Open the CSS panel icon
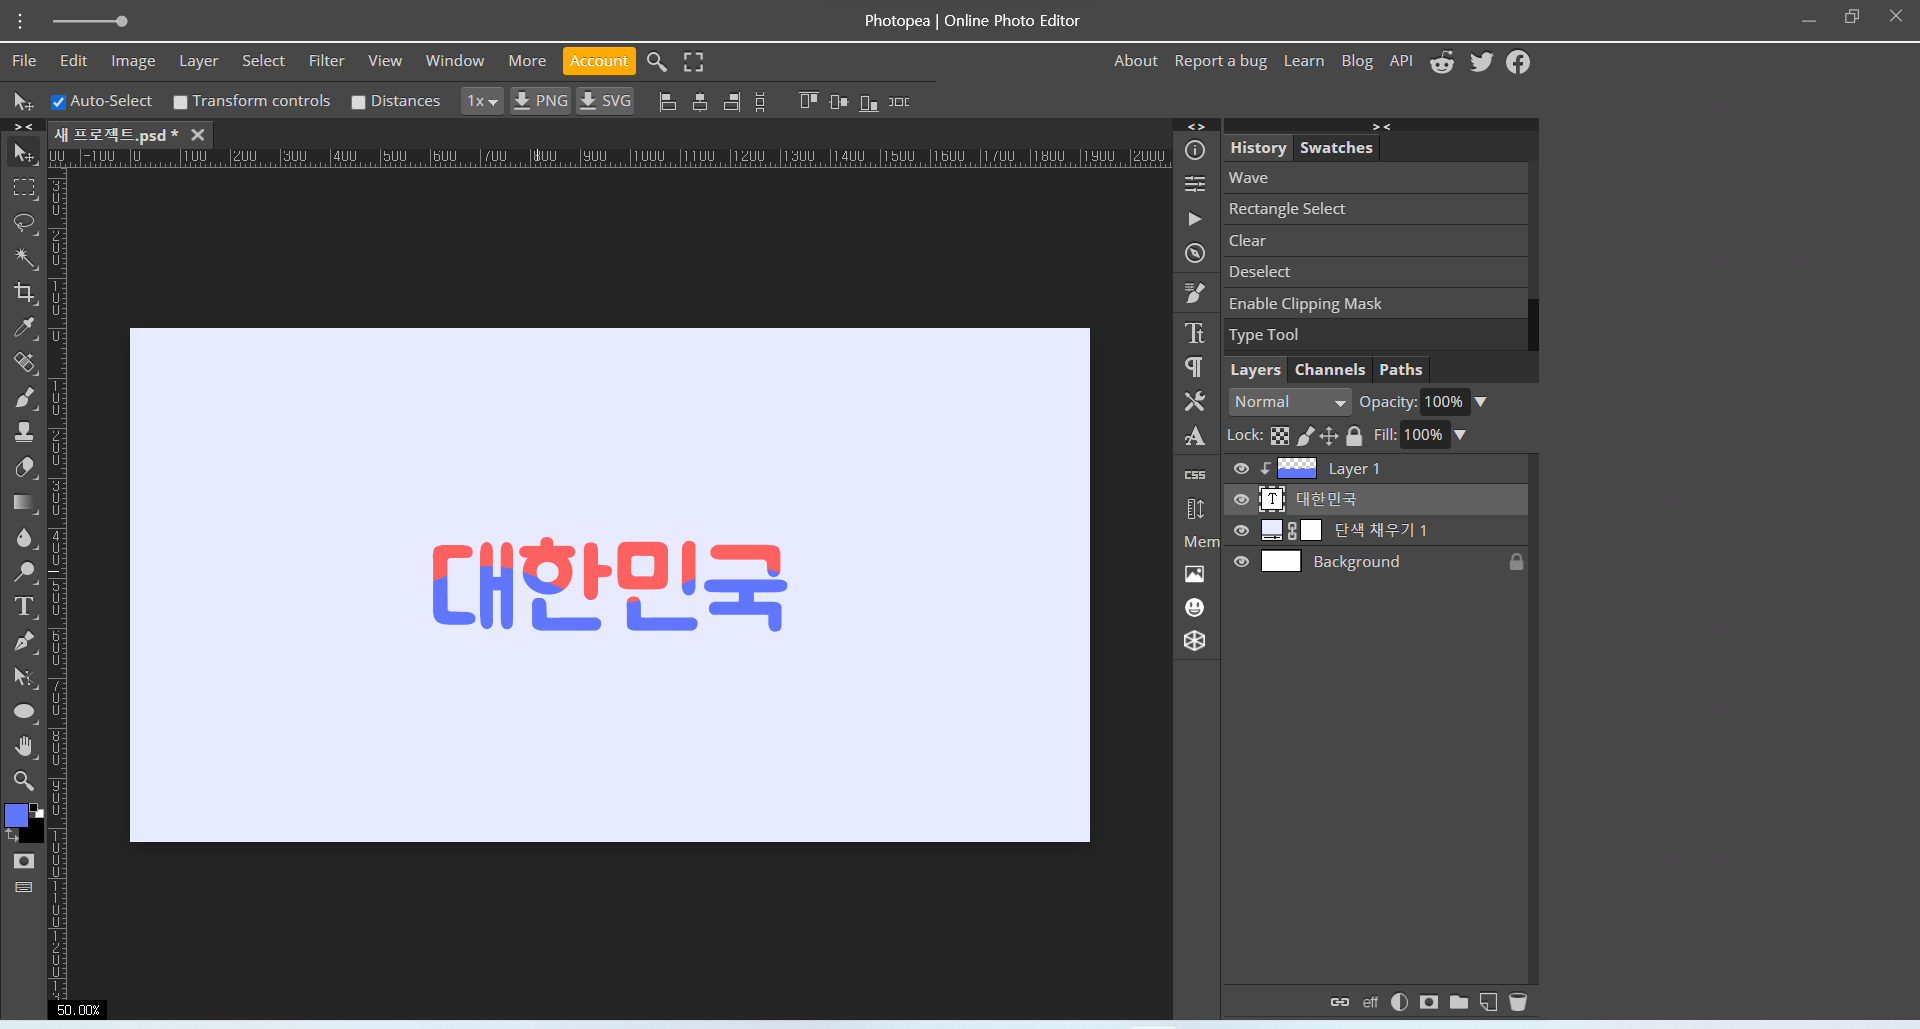 pos(1195,475)
